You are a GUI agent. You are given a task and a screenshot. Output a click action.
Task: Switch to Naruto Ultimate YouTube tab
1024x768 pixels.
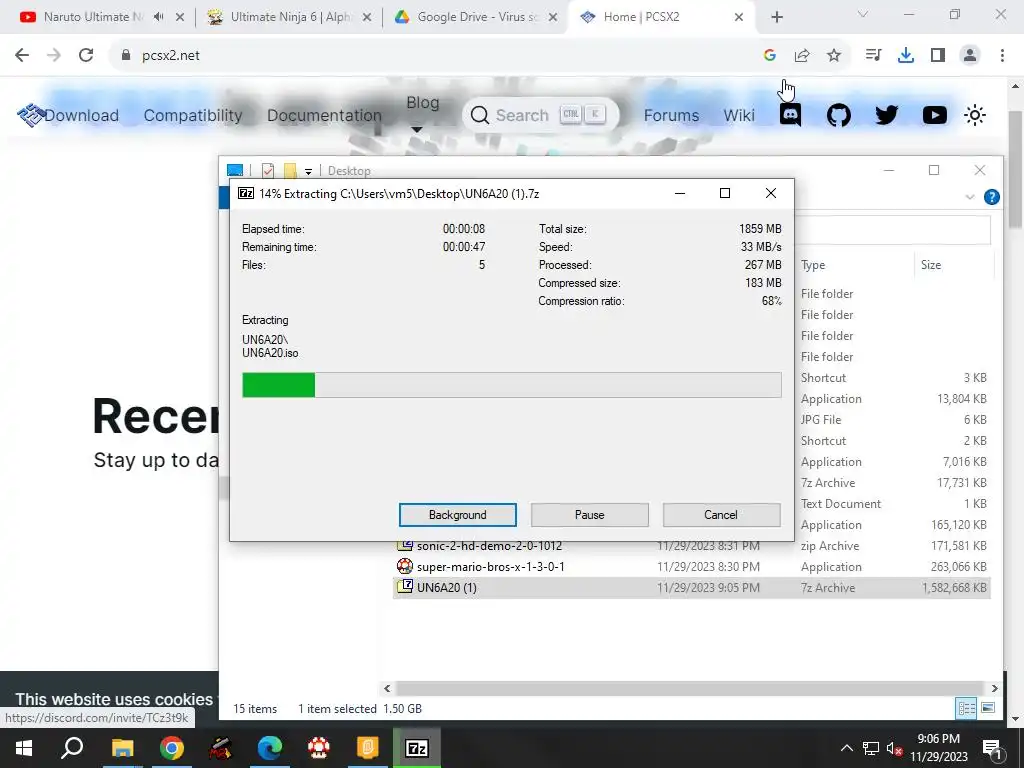pos(91,17)
